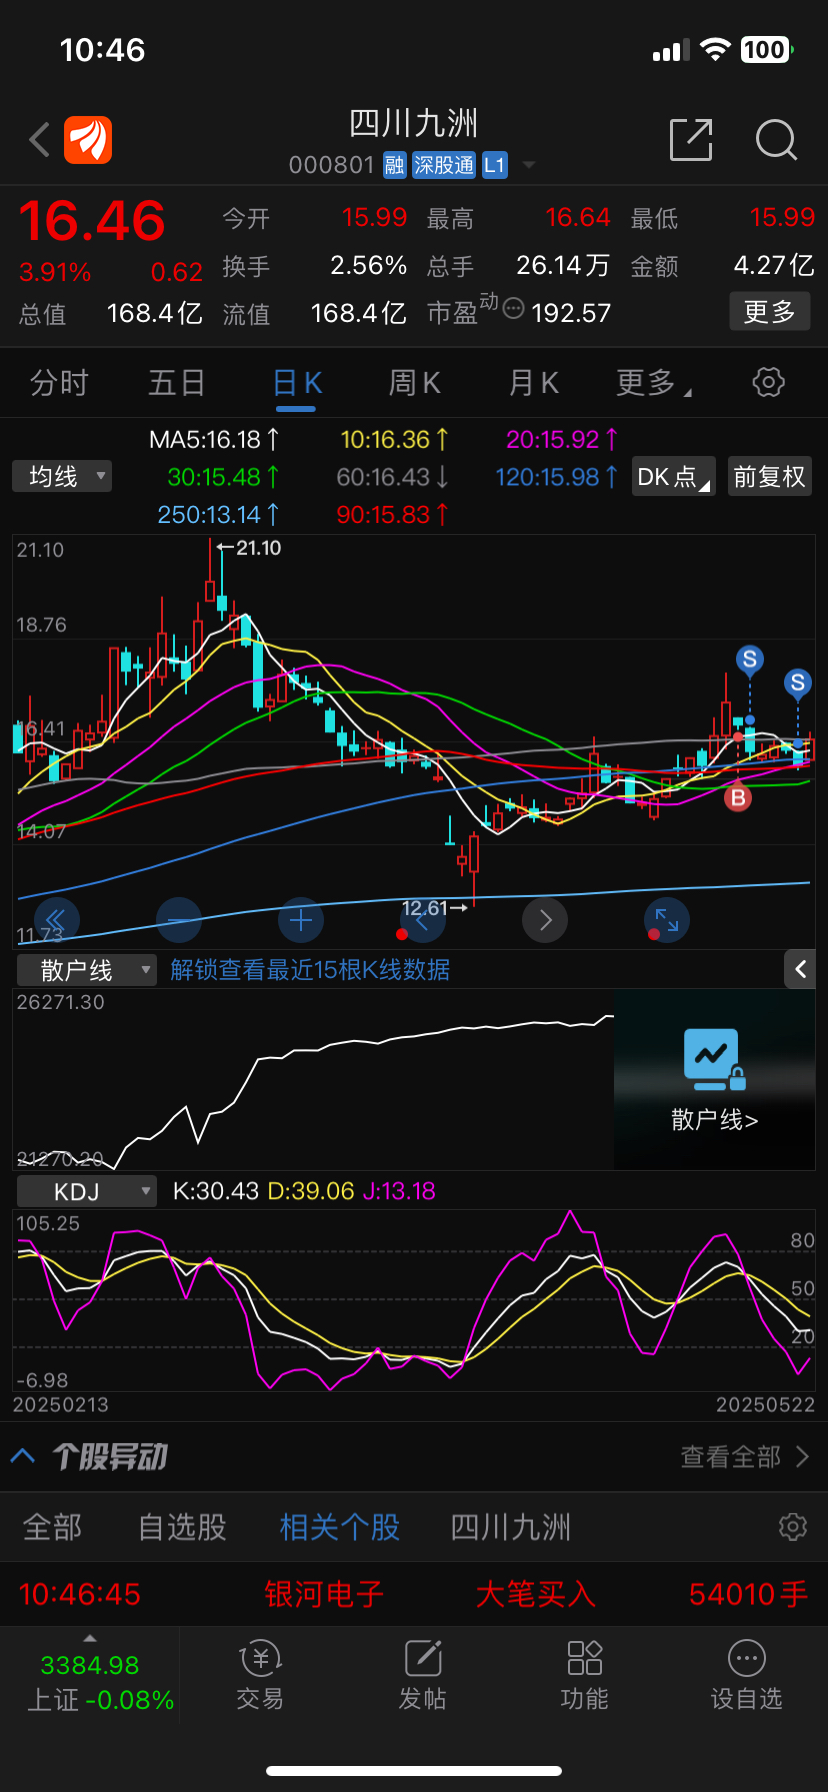The width and height of the screenshot is (828, 1792).
Task: Switch to the 月K tab
Action: [x=533, y=383]
